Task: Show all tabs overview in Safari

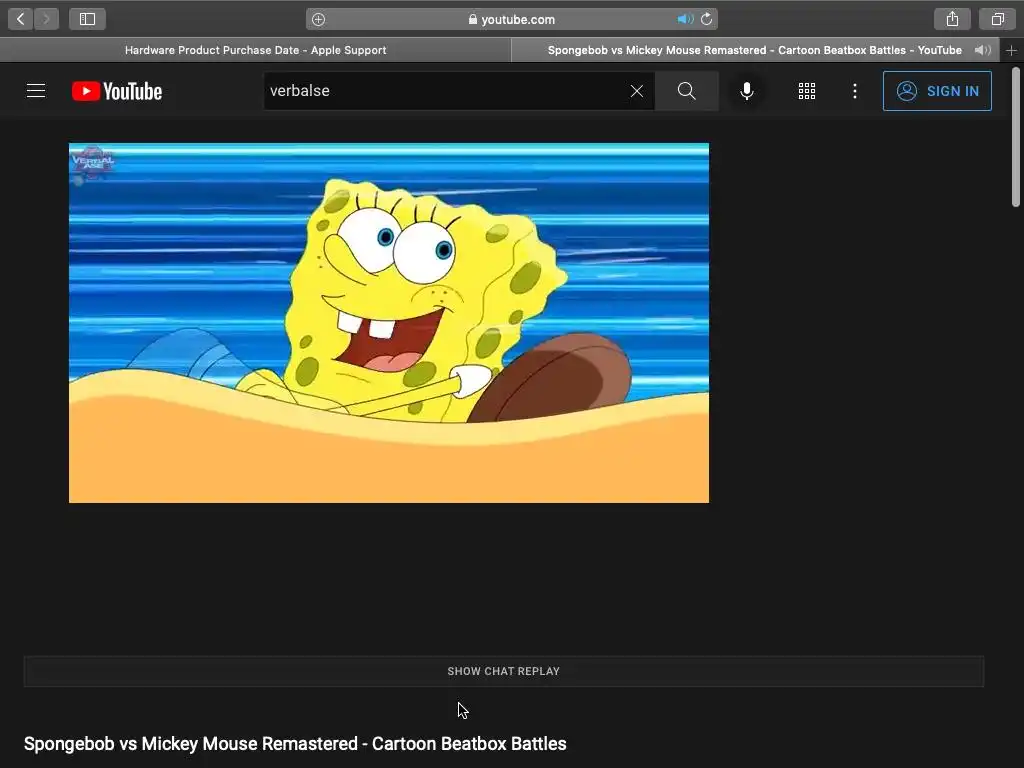Action: click(x=997, y=19)
